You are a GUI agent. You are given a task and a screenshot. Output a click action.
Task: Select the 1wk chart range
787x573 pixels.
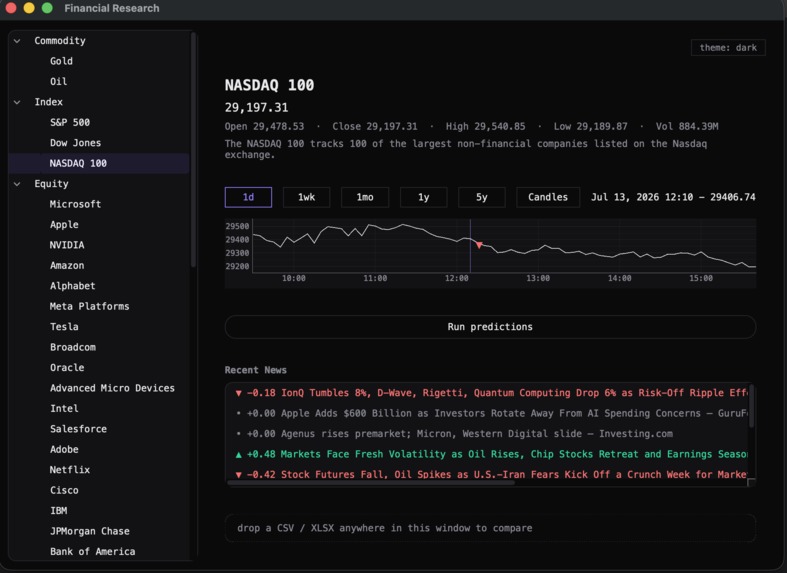[307, 197]
